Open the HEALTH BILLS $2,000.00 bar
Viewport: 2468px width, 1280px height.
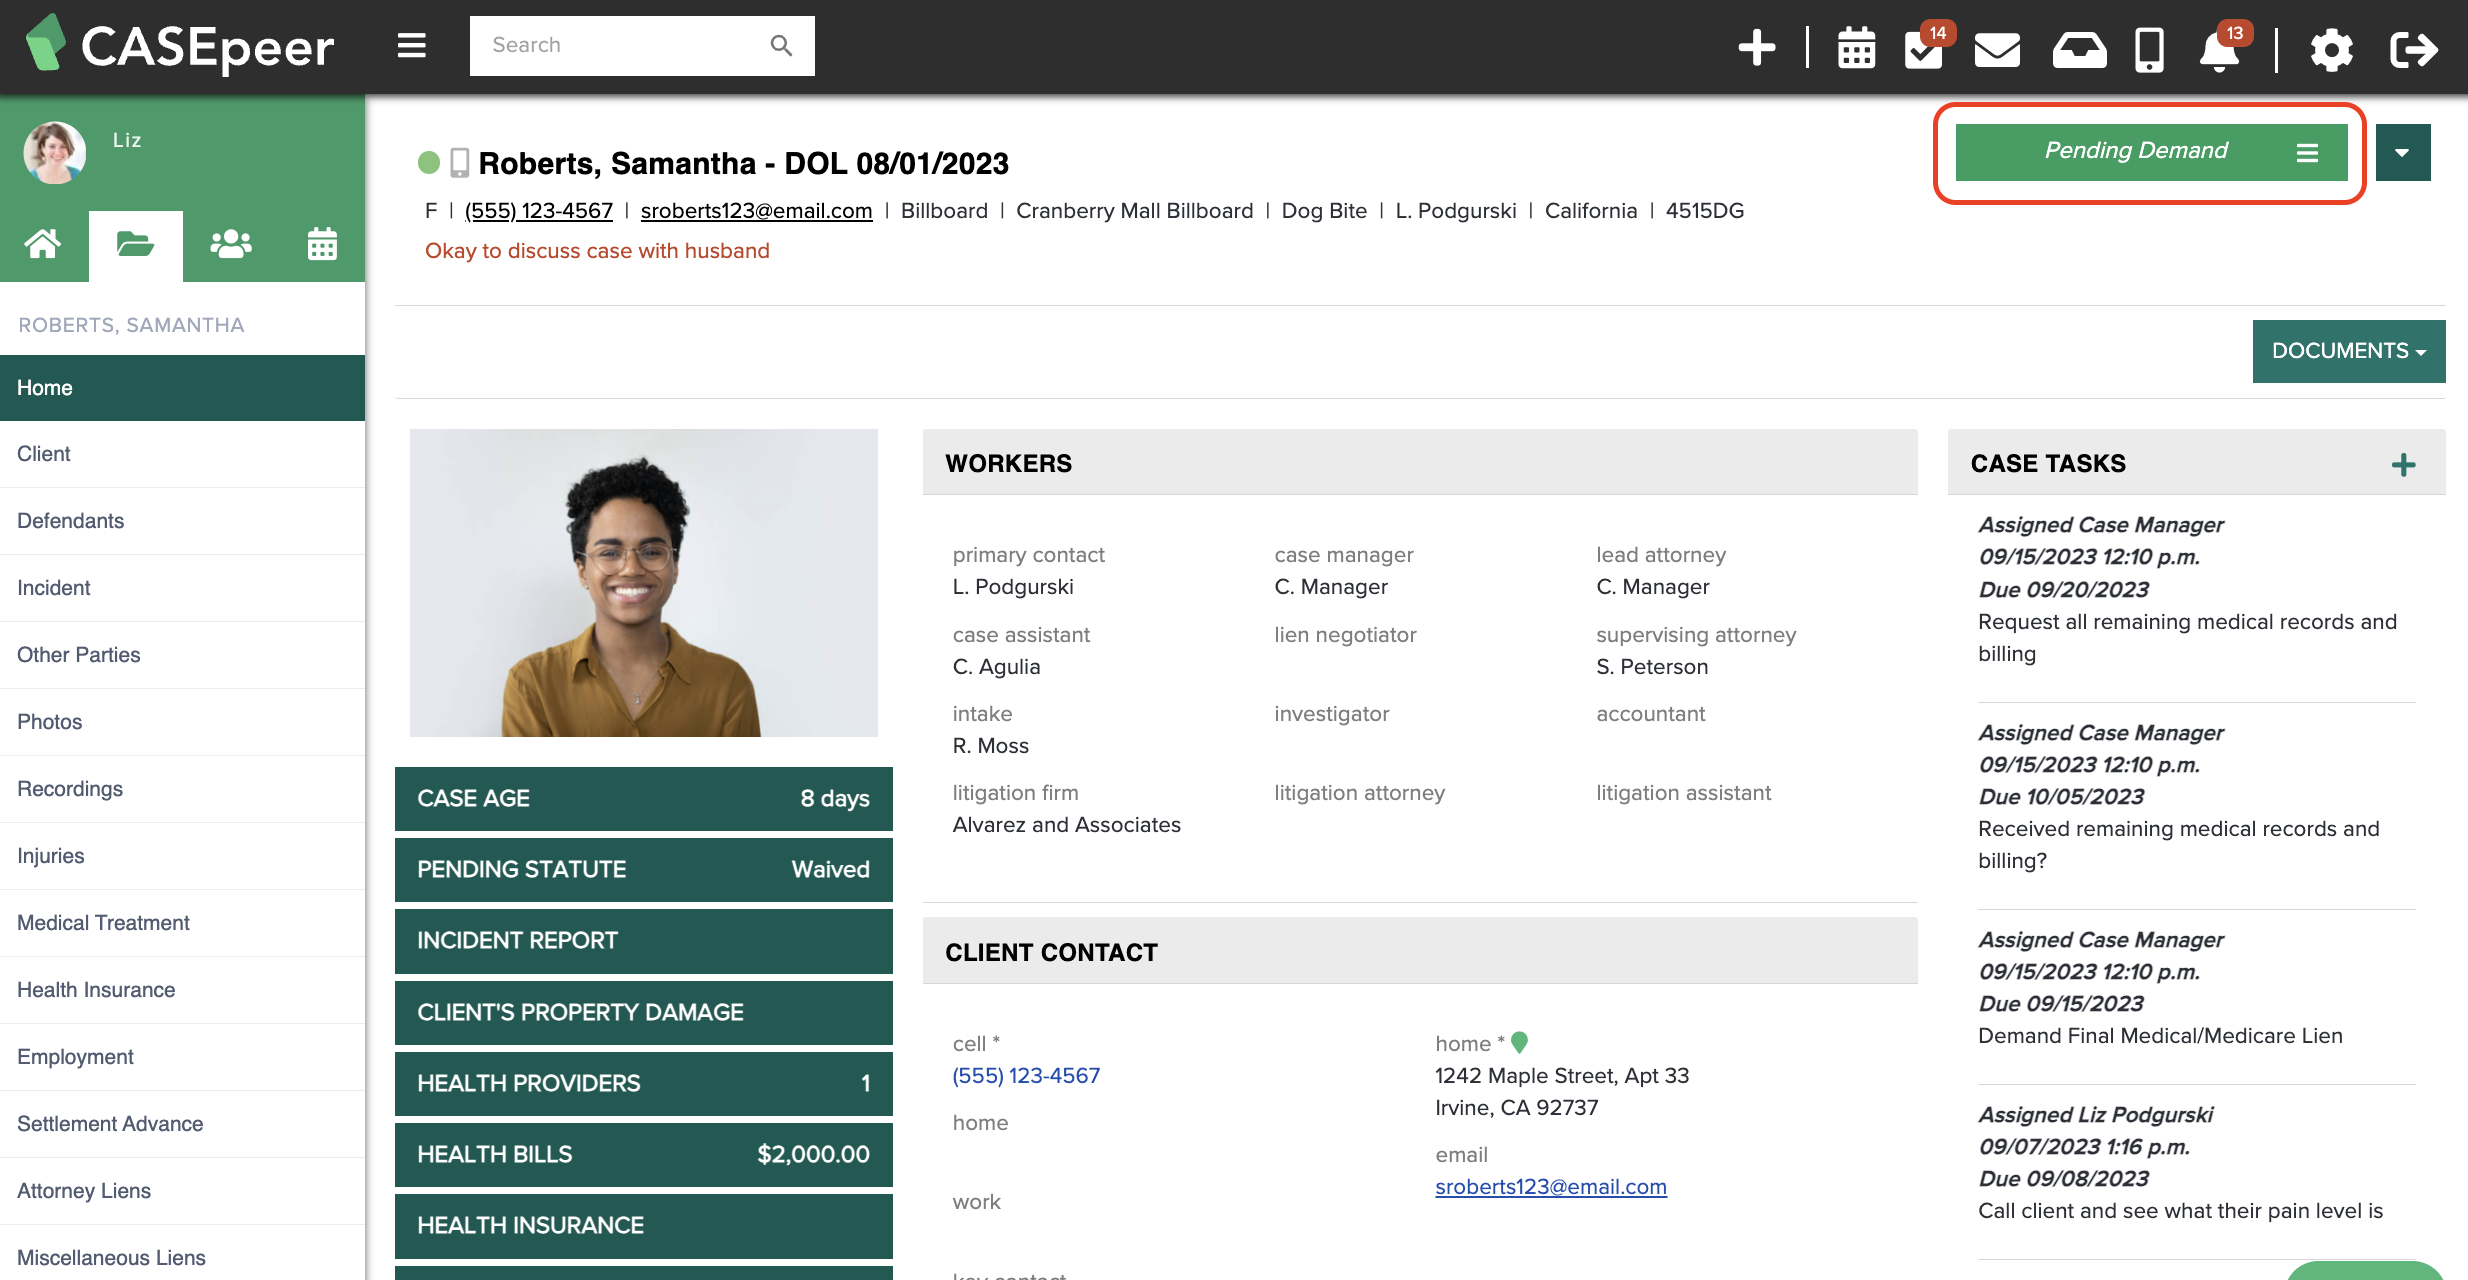tap(643, 1155)
